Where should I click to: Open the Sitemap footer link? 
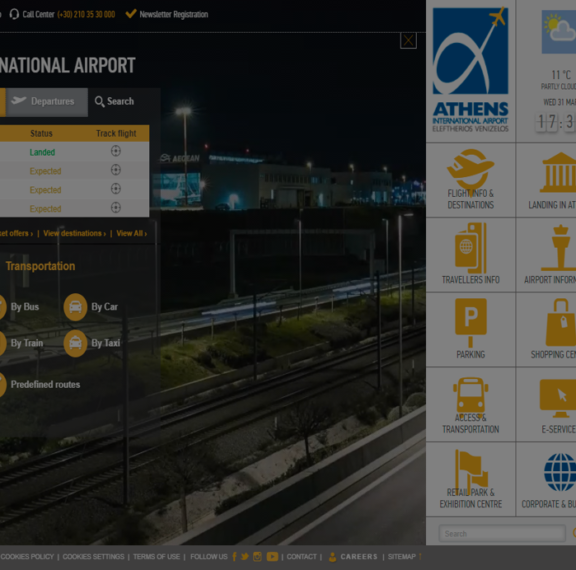[402, 557]
